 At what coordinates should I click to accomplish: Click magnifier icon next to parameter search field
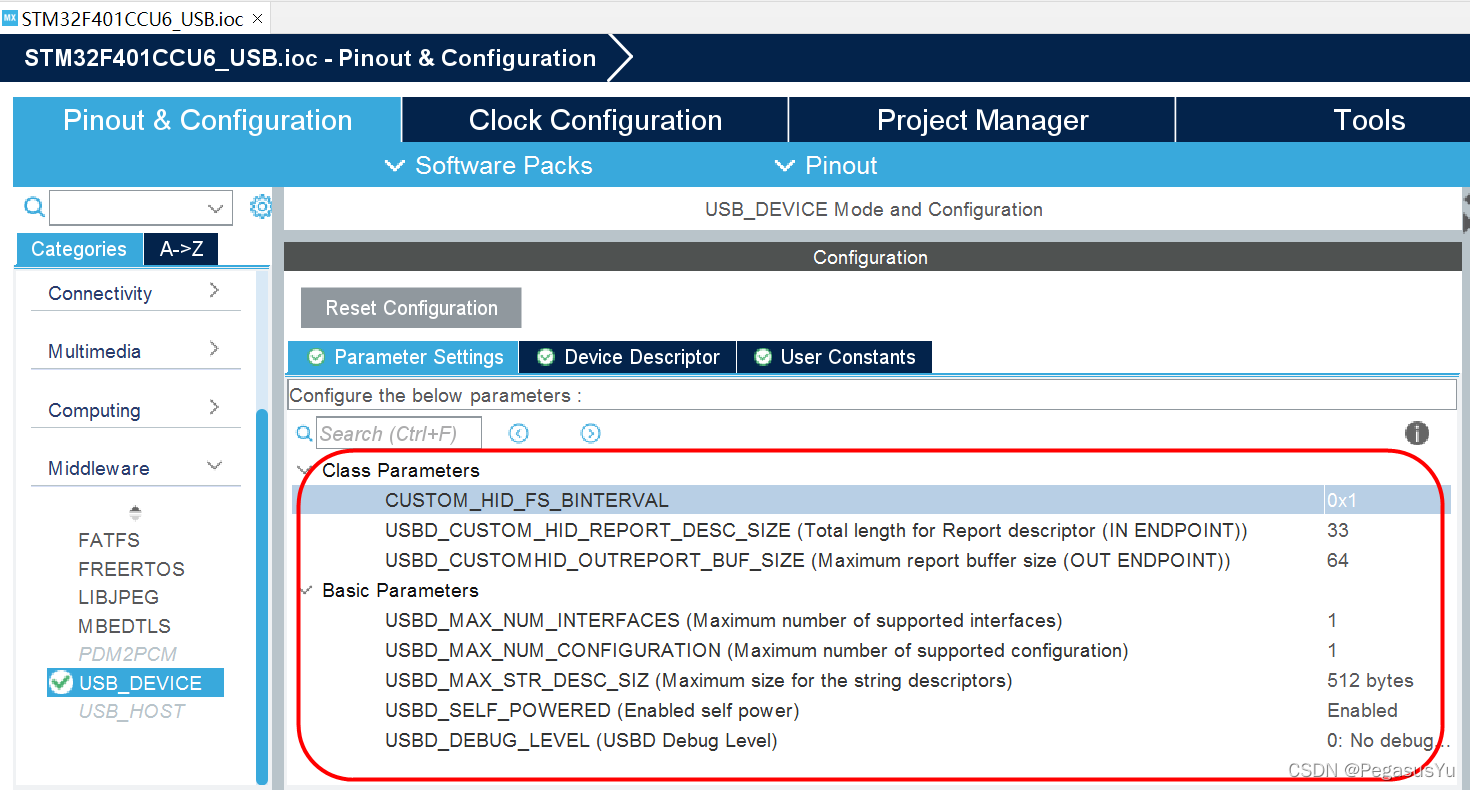pos(305,433)
